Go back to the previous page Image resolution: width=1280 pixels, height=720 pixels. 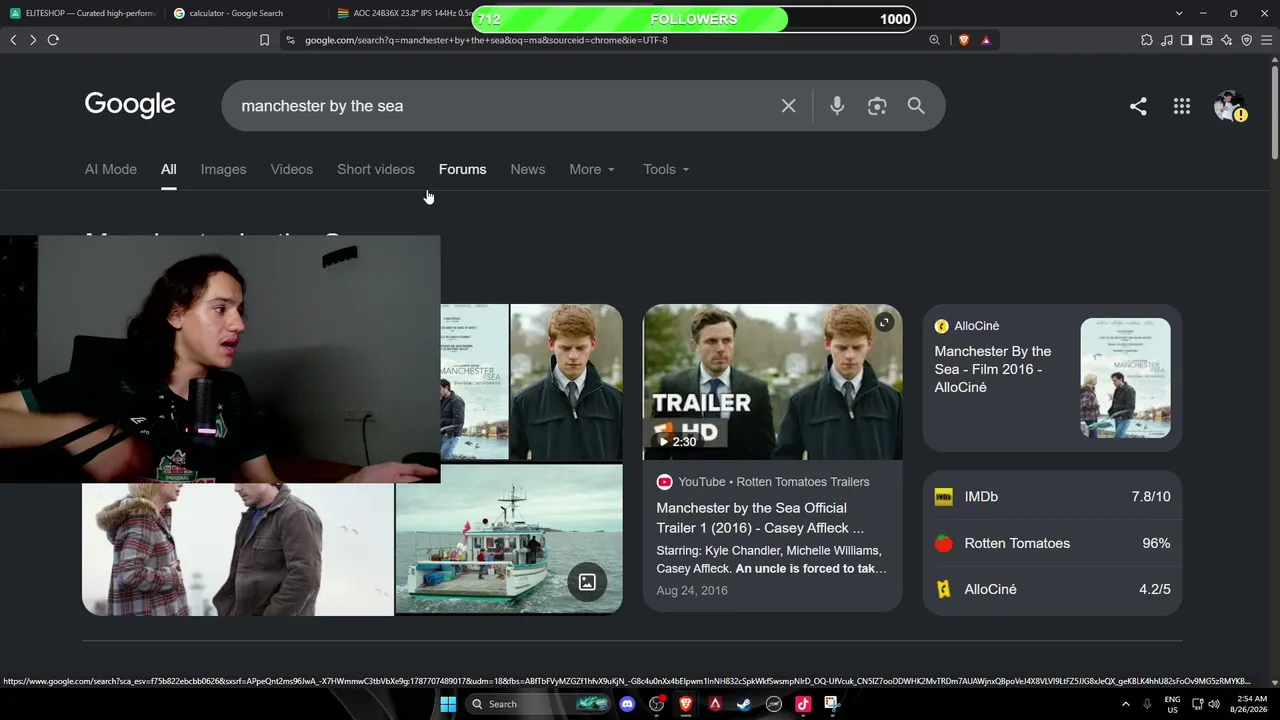pos(13,40)
